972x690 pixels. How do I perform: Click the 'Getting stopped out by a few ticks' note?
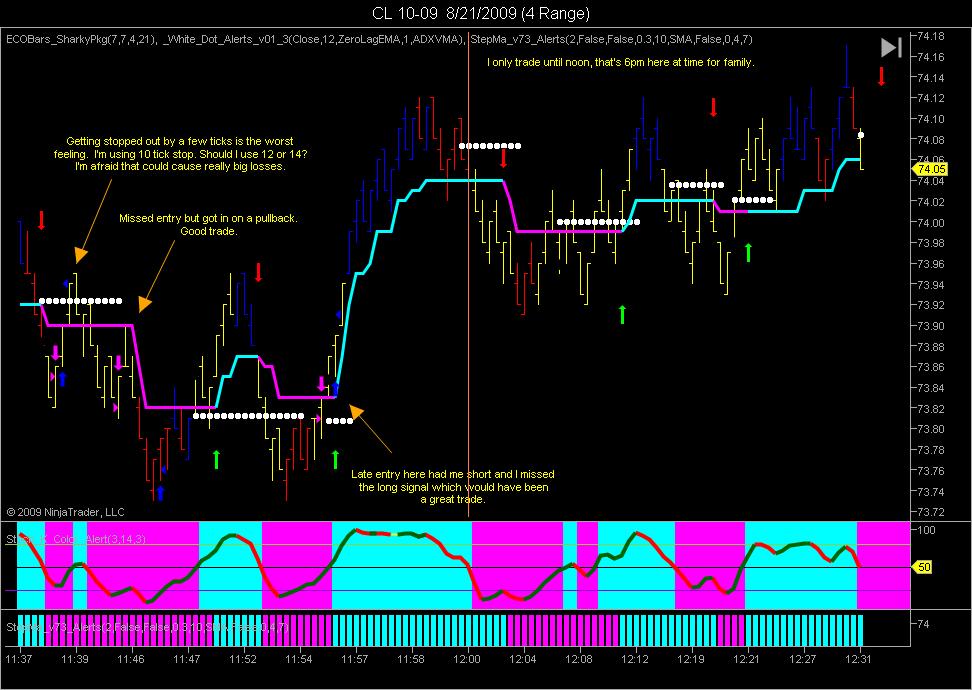coord(180,154)
